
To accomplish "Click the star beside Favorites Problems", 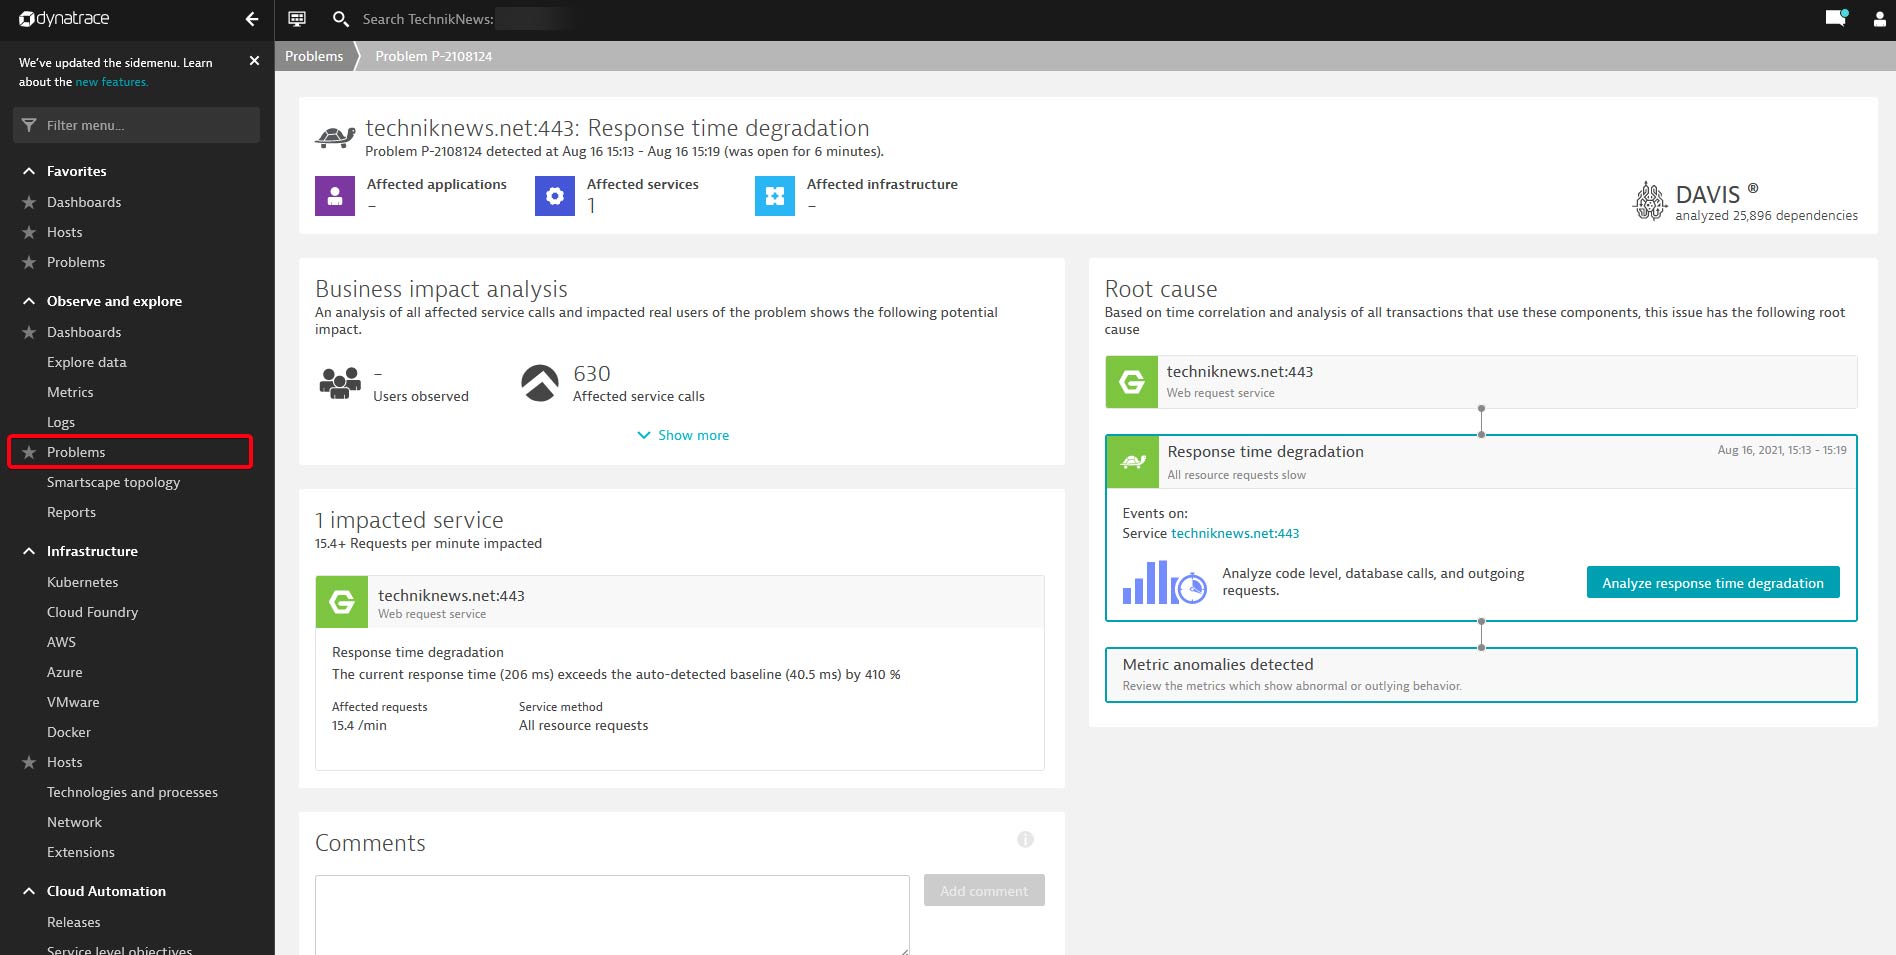I will click(29, 262).
